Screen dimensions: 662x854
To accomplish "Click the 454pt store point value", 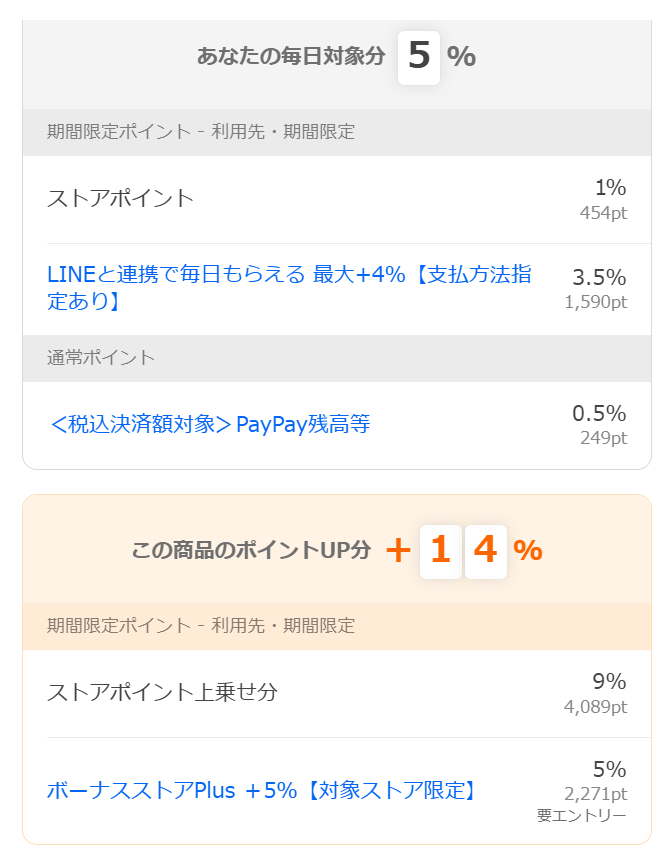I will pyautogui.click(x=603, y=212).
